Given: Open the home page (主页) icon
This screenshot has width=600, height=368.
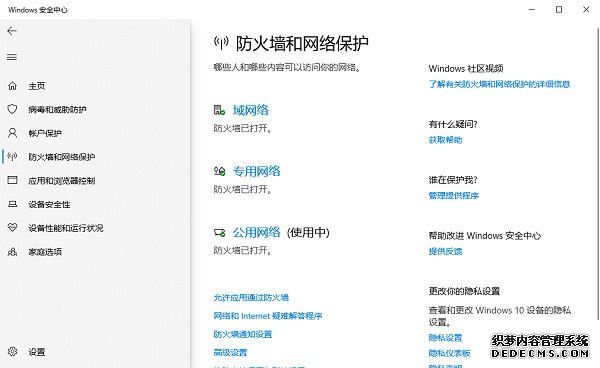Looking at the screenshot, I should coord(12,86).
